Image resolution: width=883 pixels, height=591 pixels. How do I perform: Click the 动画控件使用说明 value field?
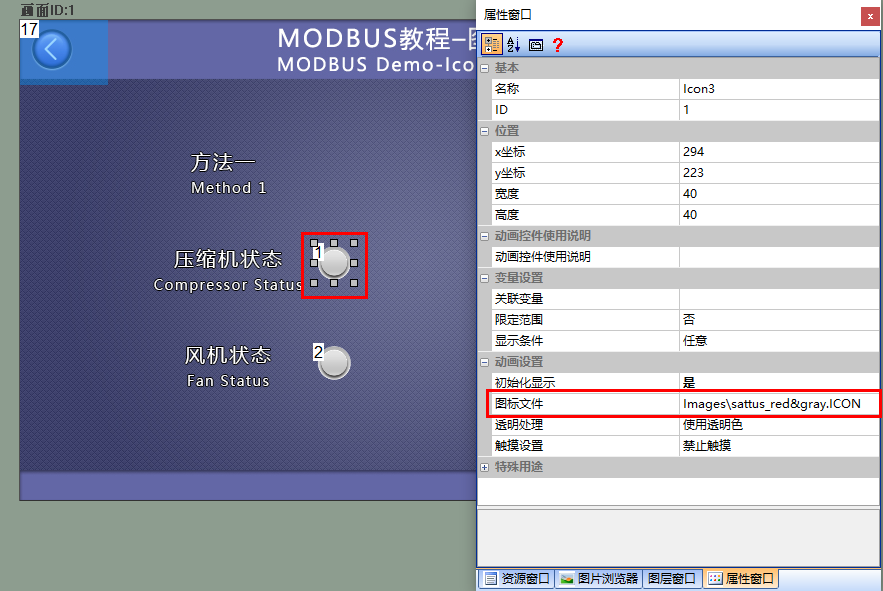click(x=779, y=257)
